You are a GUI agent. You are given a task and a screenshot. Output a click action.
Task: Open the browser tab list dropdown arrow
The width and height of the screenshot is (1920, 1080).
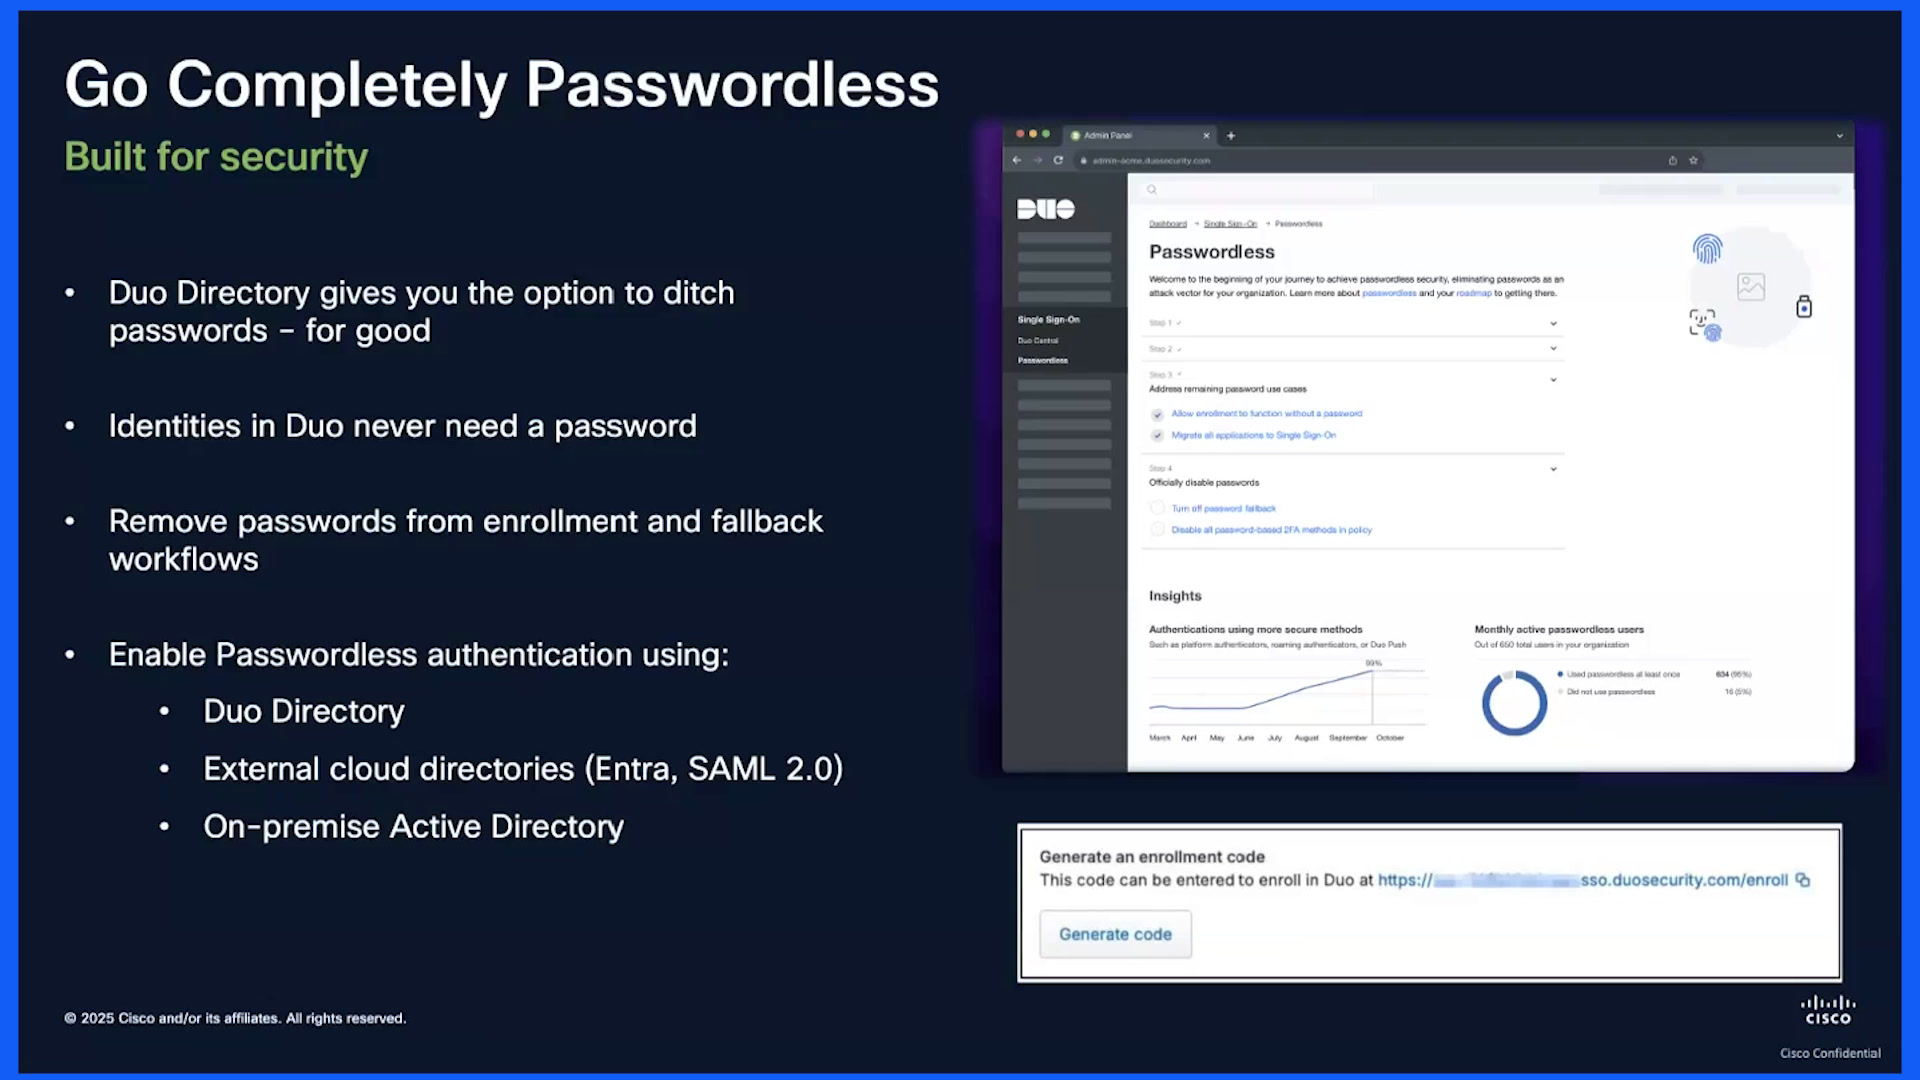(x=1839, y=136)
